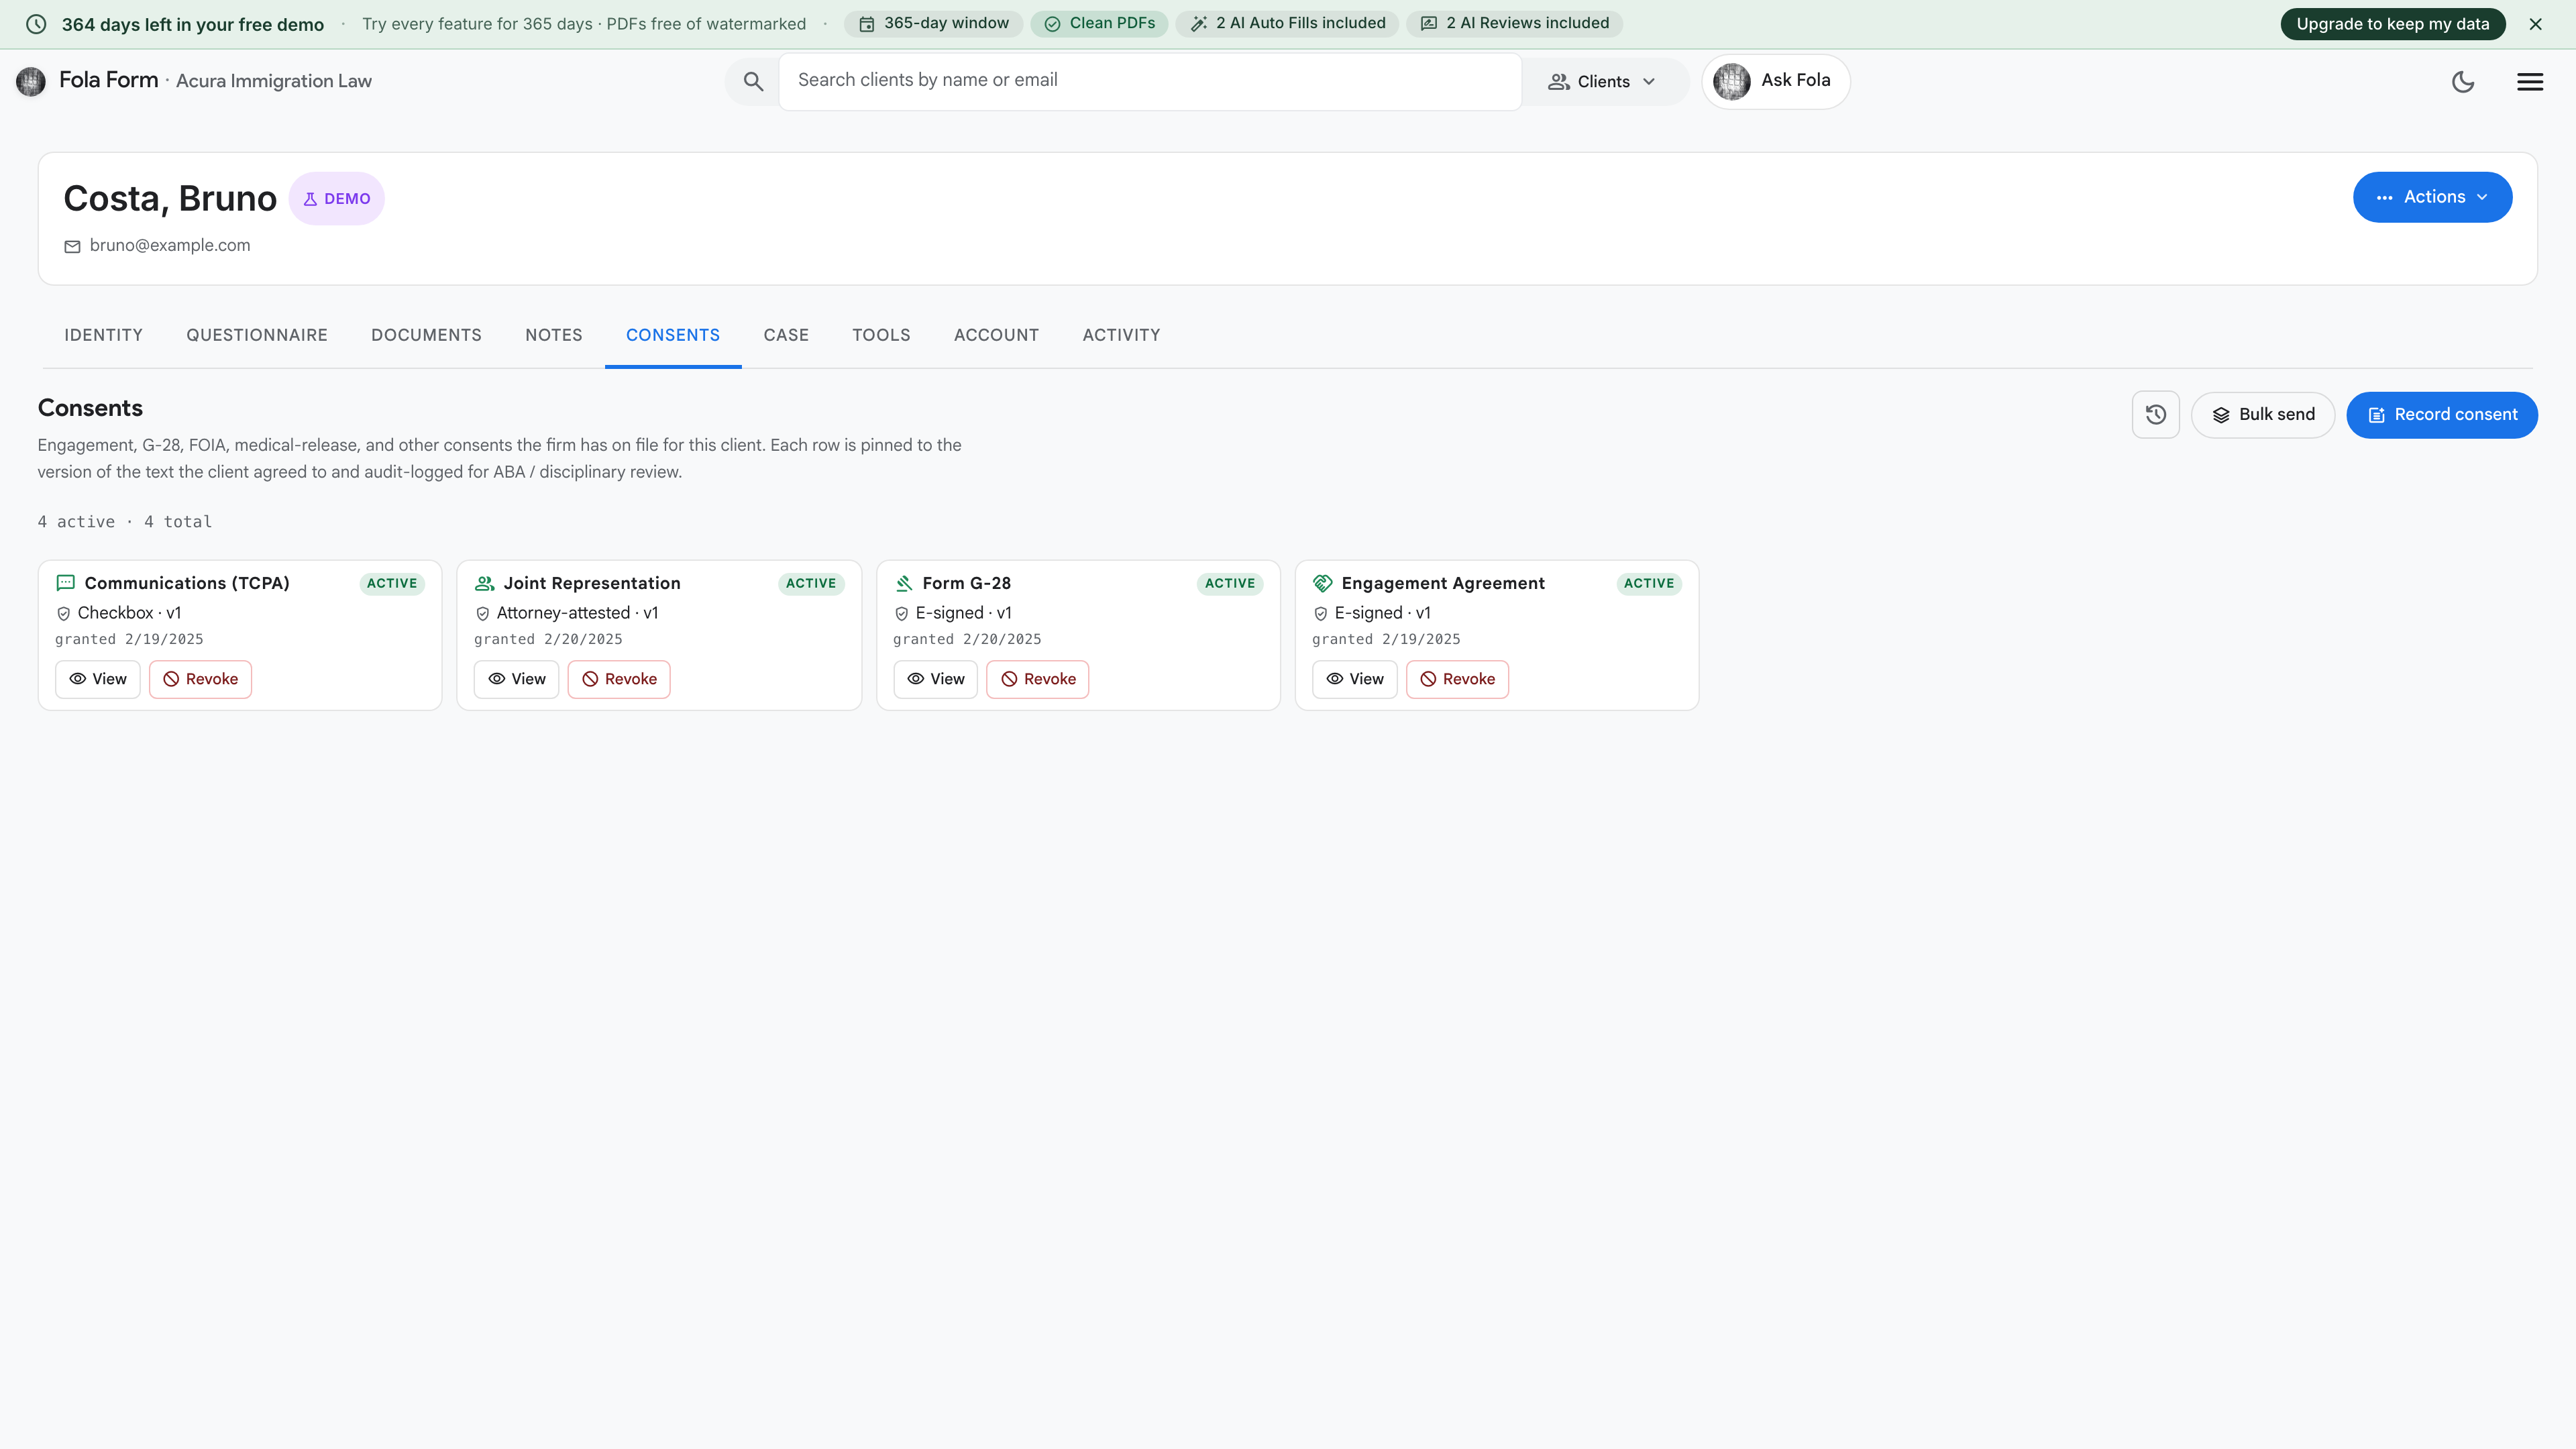Expand the Clients filter dropdown
The height and width of the screenshot is (1449, 2576).
1602,82
